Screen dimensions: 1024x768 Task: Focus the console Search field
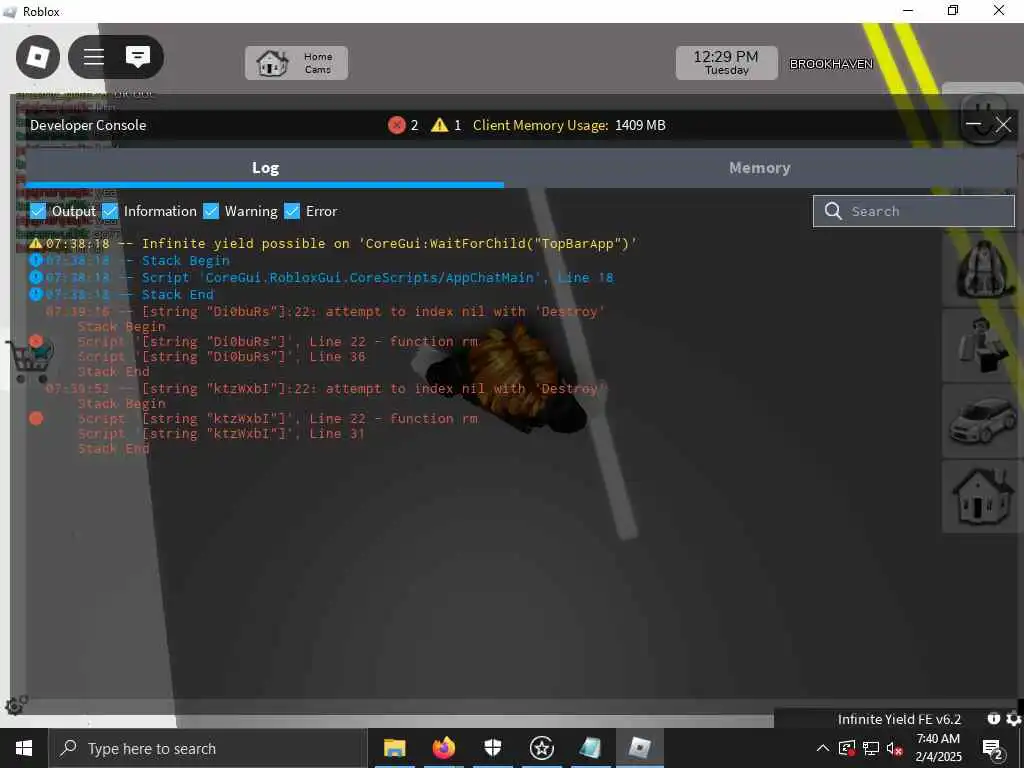click(x=914, y=211)
